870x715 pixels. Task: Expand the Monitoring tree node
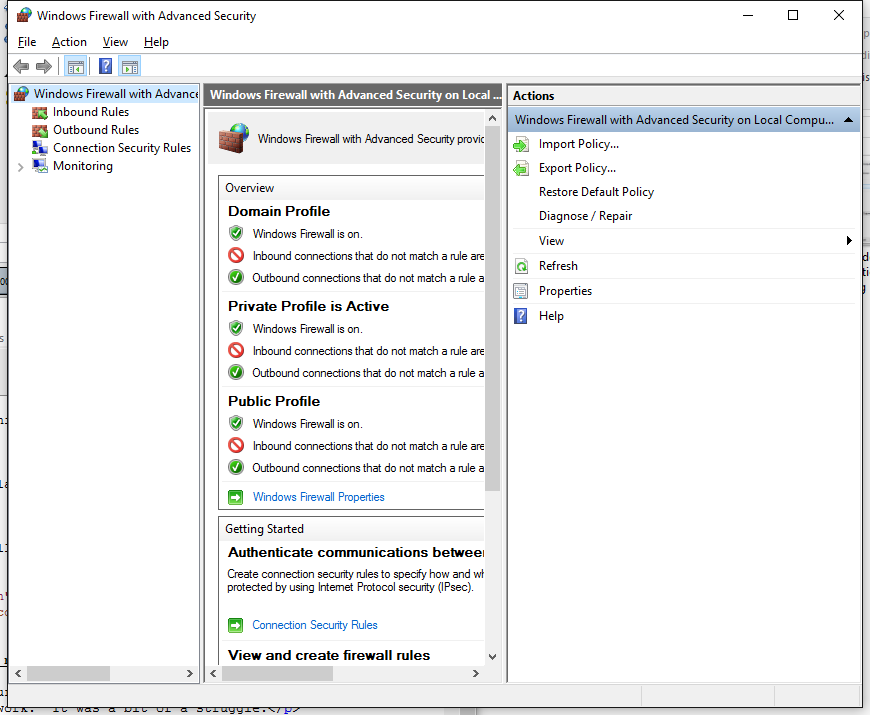(x=21, y=167)
